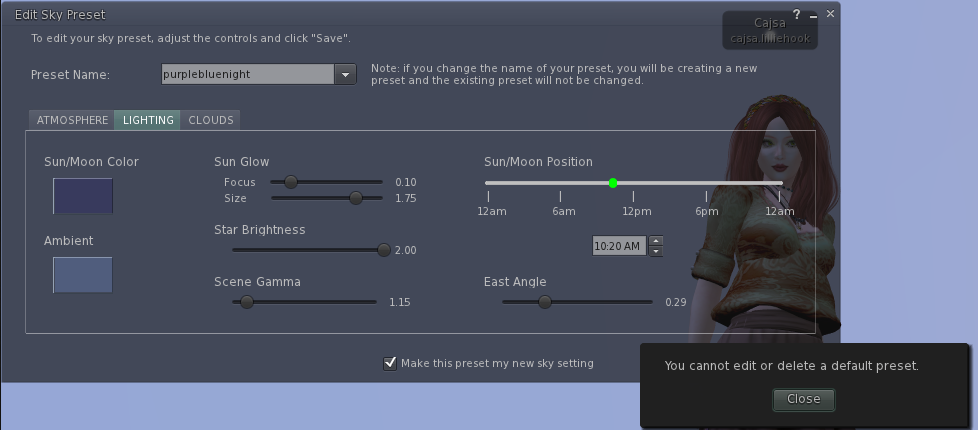Open the Ambient color swatch
Image resolution: width=978 pixels, height=430 pixels.
pos(83,275)
